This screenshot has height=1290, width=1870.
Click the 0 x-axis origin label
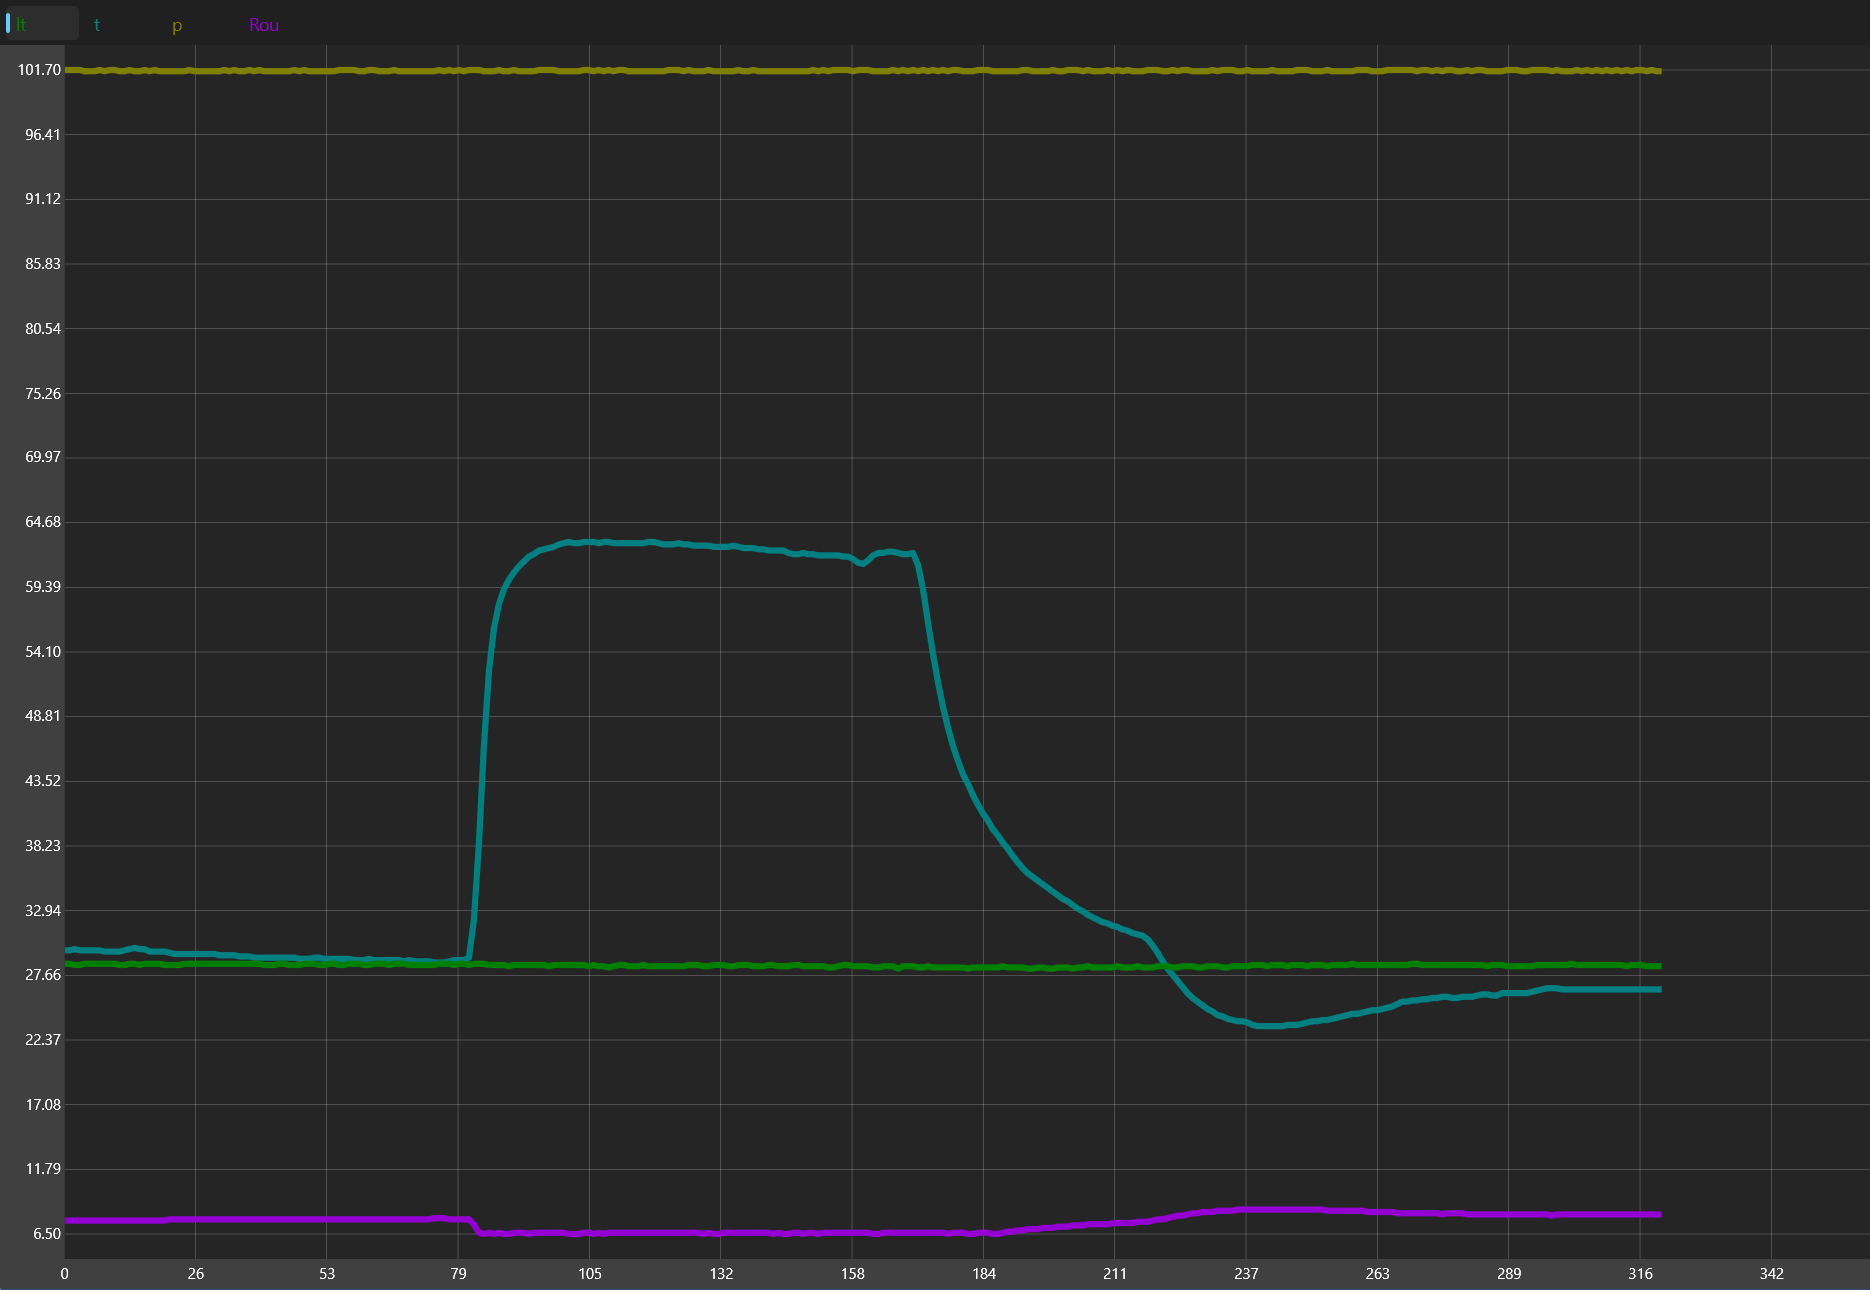point(65,1274)
